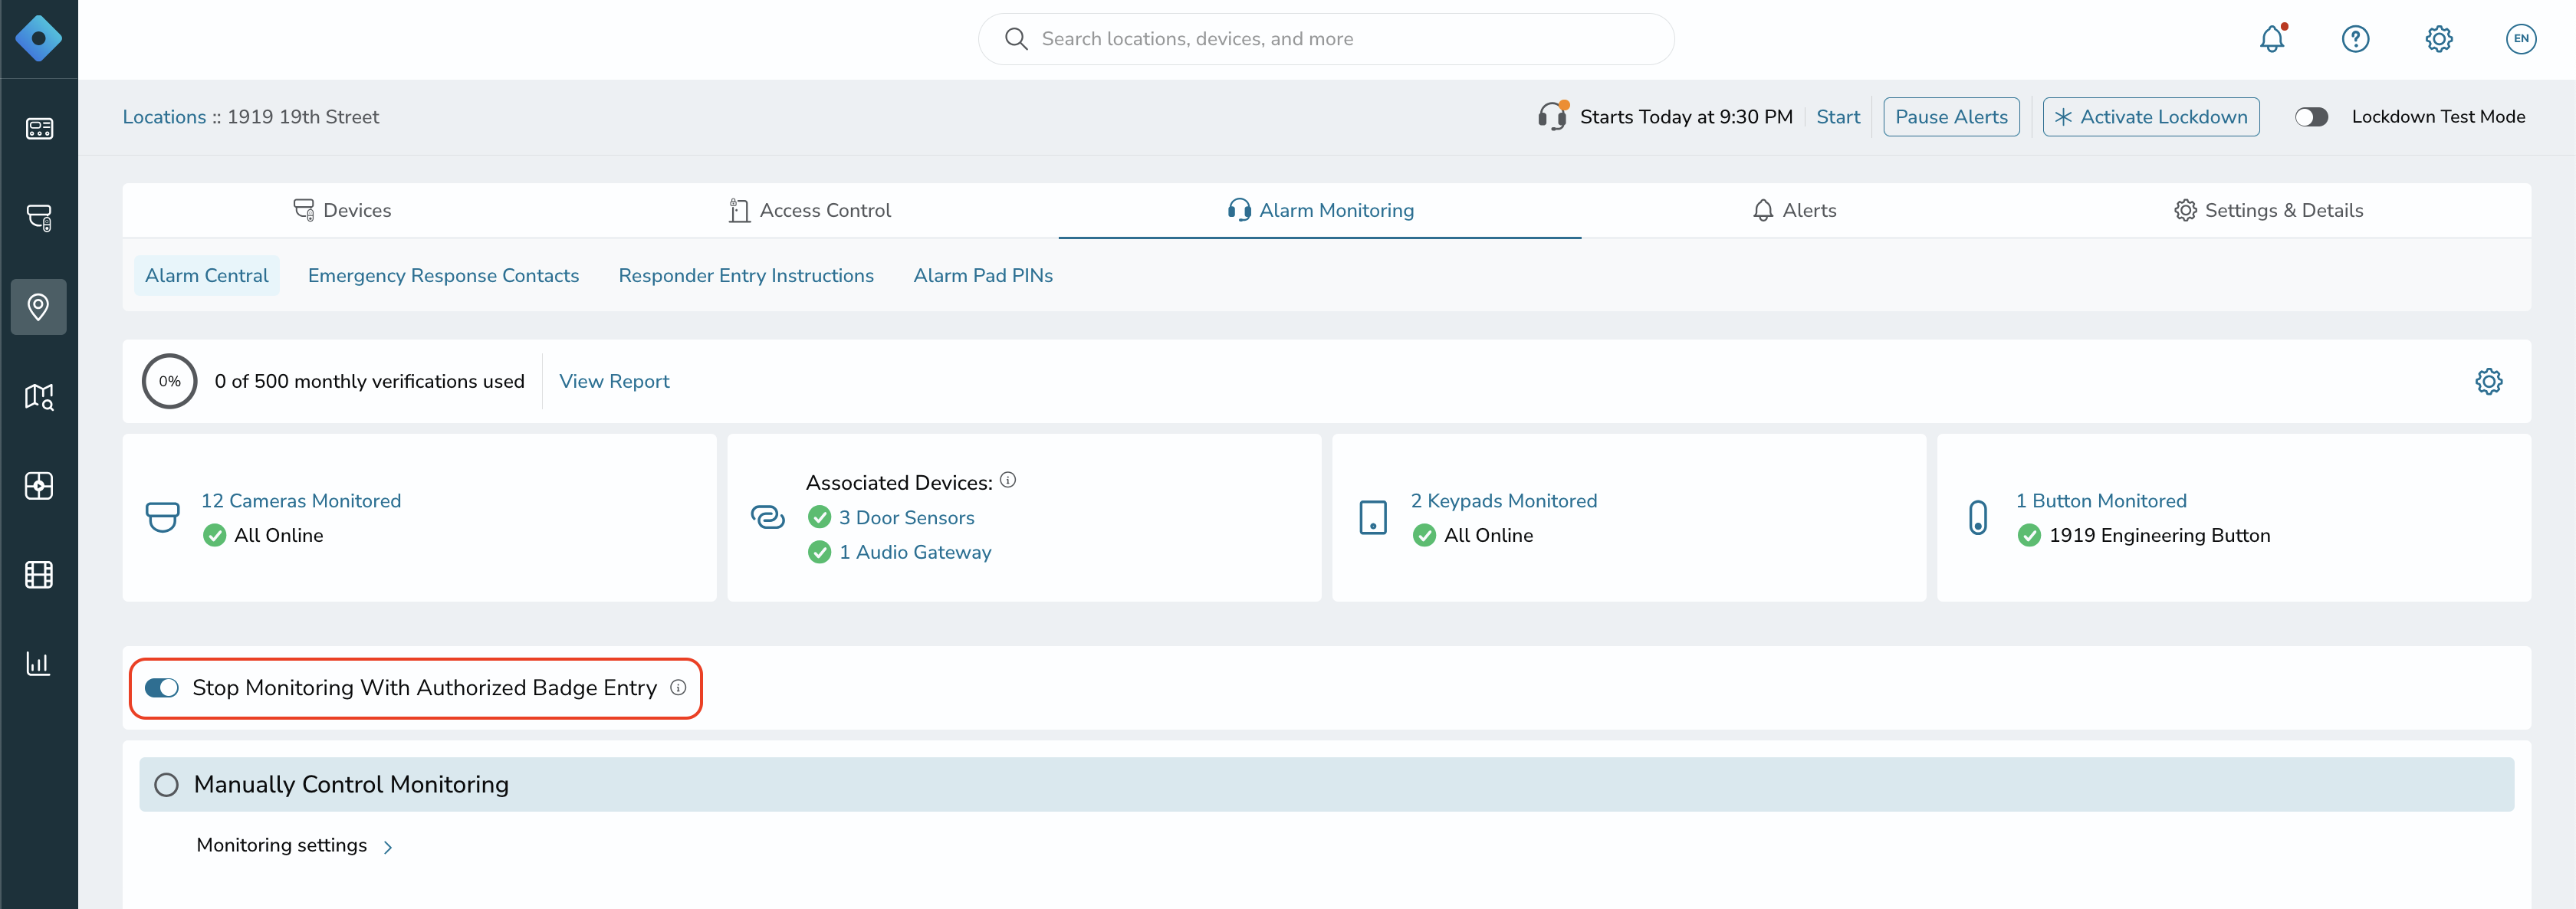Image resolution: width=2576 pixels, height=909 pixels.
Task: Open the camera icon in sidebar
Action: 39,218
